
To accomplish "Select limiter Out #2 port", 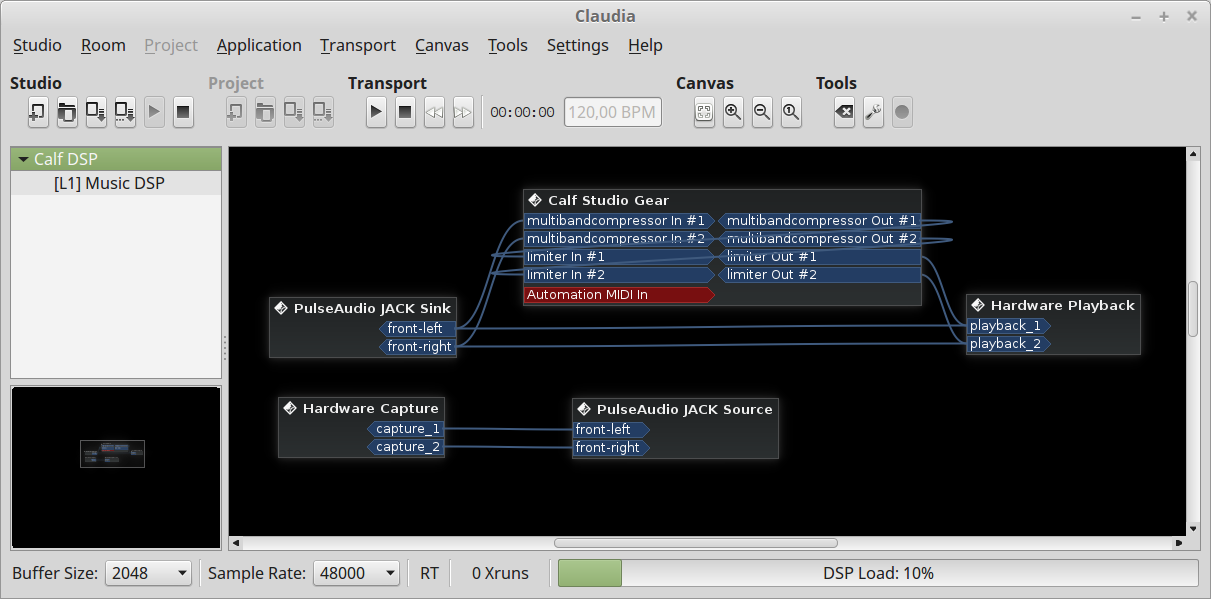I will 819,274.
